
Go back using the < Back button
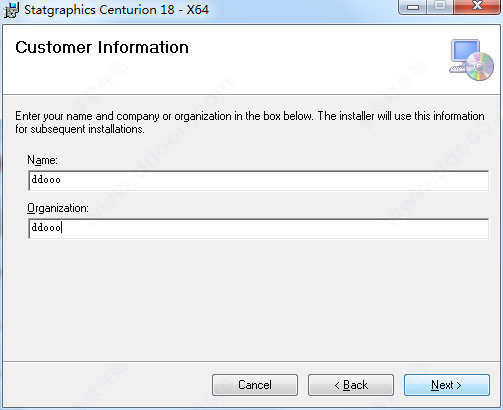point(351,385)
